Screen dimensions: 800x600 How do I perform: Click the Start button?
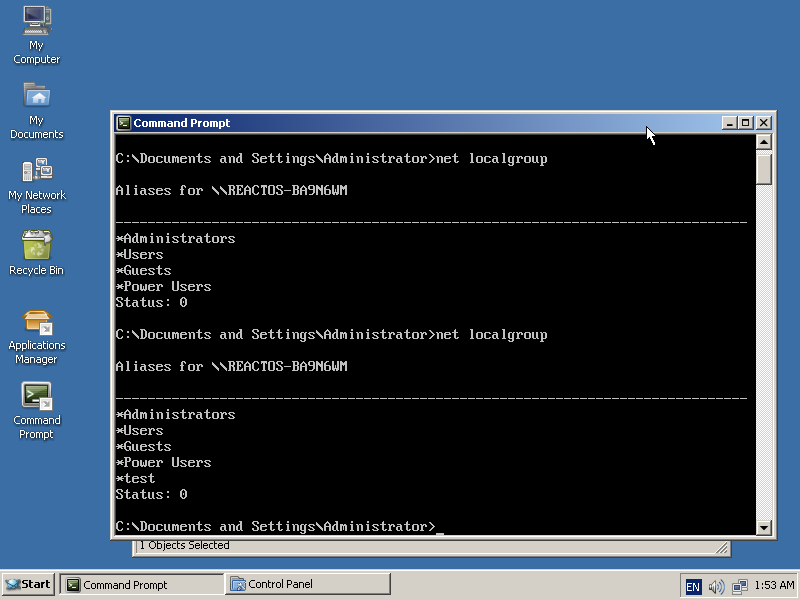coord(28,585)
